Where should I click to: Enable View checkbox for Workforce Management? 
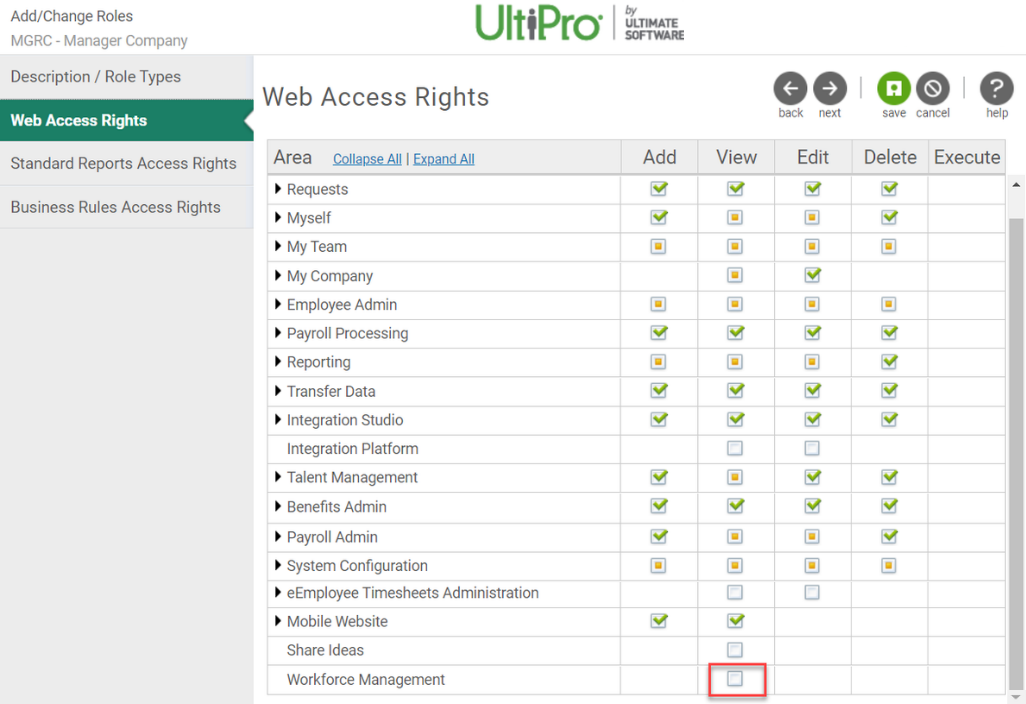click(x=735, y=679)
